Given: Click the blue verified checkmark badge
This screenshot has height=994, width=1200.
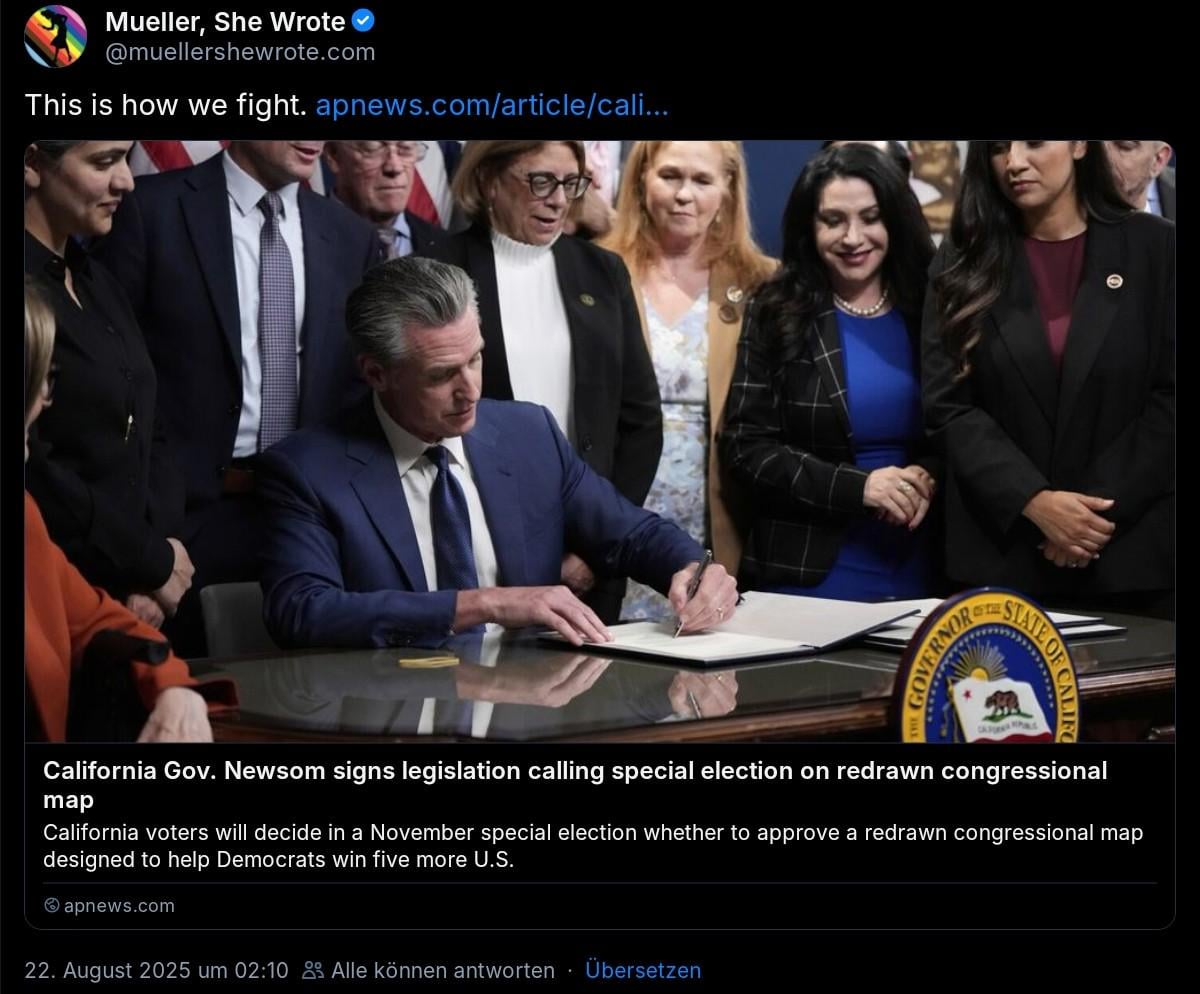Looking at the screenshot, I should (x=364, y=20).
